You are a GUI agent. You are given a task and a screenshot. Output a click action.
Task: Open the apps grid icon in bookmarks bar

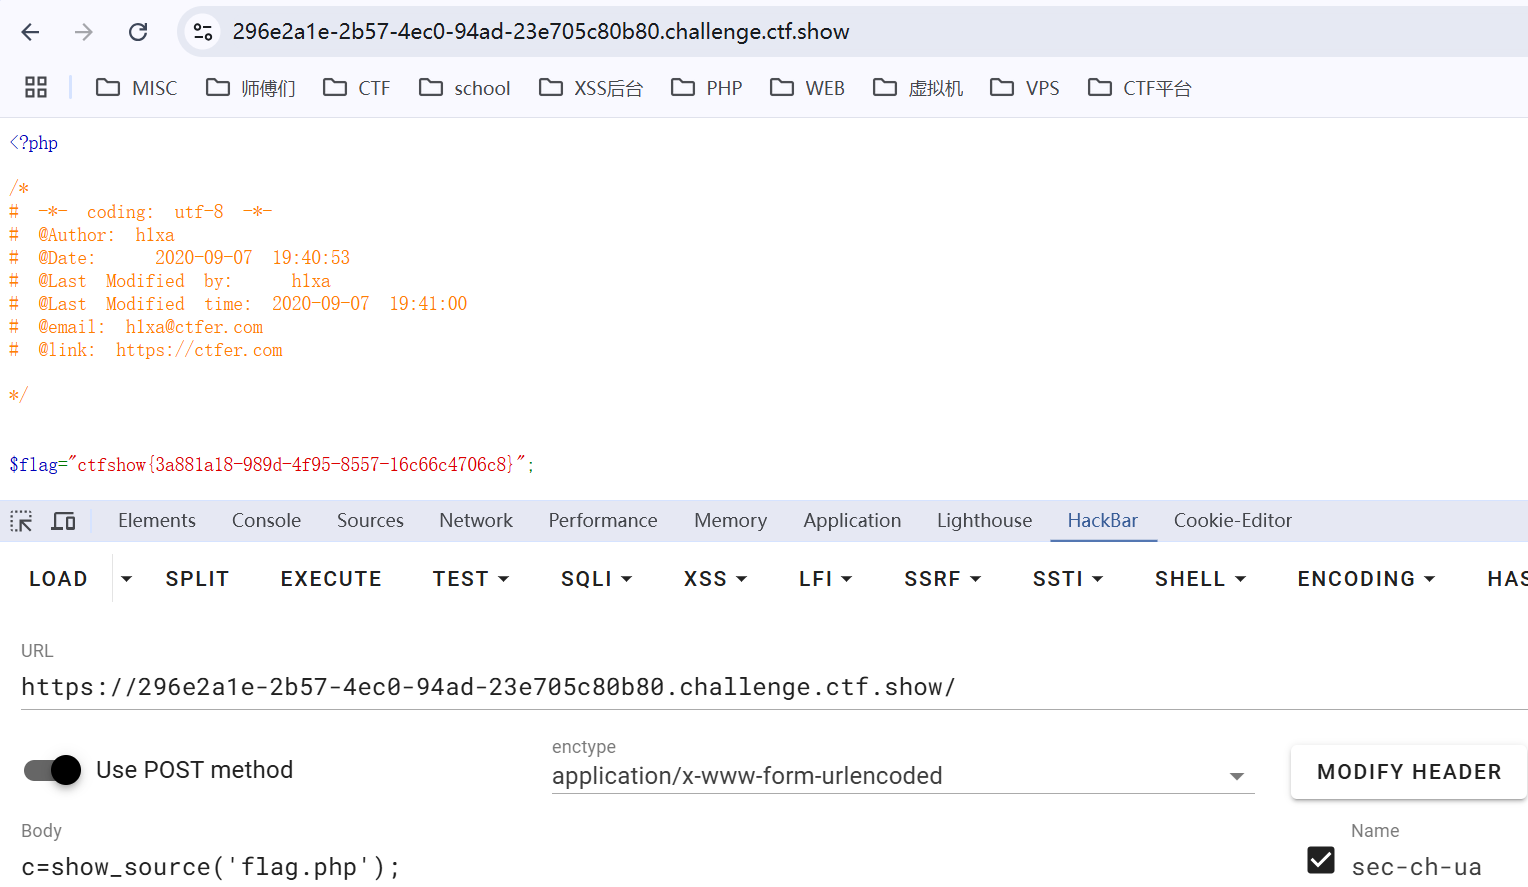tap(36, 88)
